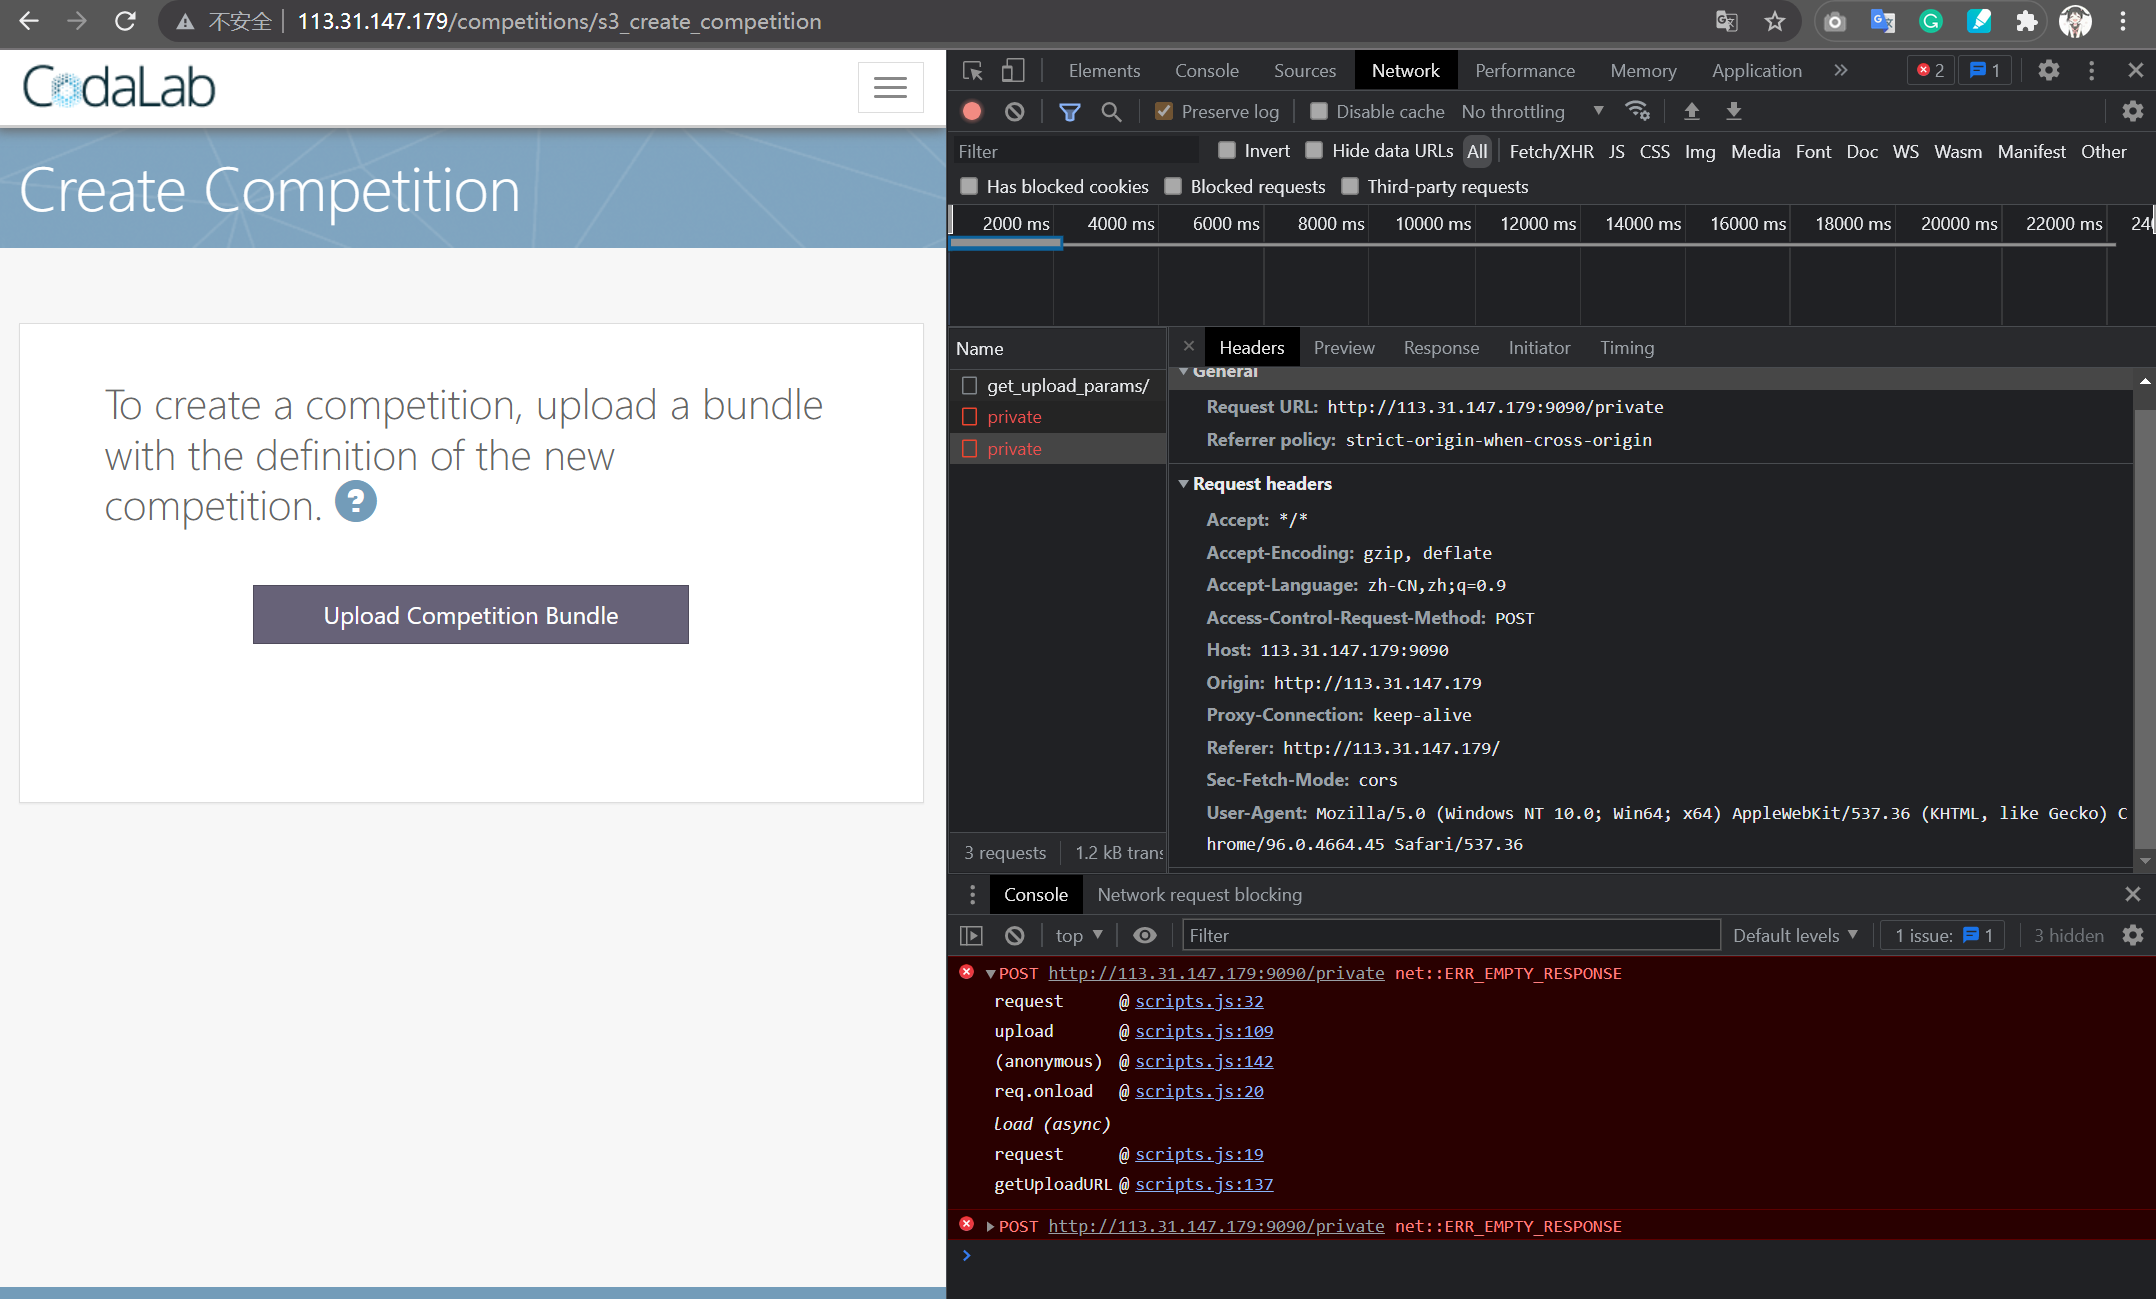Stop recording network log
Viewport: 2156px width, 1299px height.
971,111
